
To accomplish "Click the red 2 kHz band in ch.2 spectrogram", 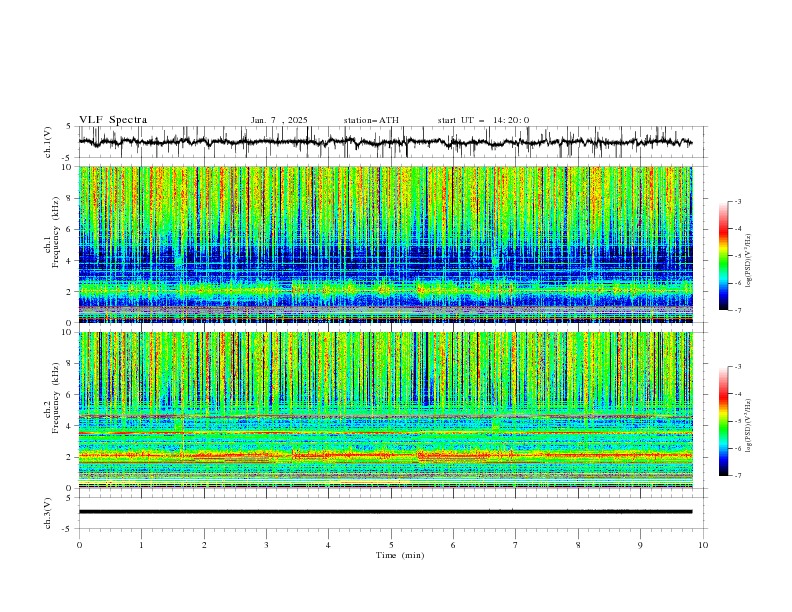I will [x=385, y=455].
